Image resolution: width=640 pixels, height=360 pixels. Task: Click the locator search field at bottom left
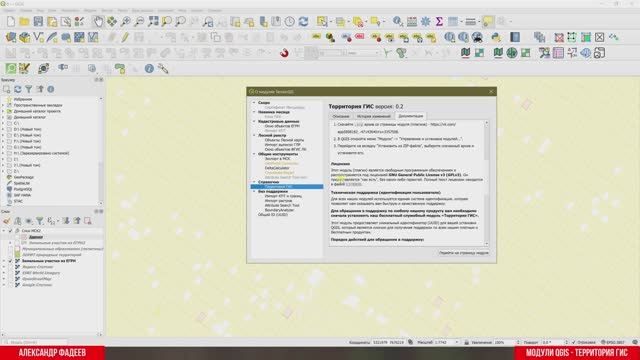35,342
